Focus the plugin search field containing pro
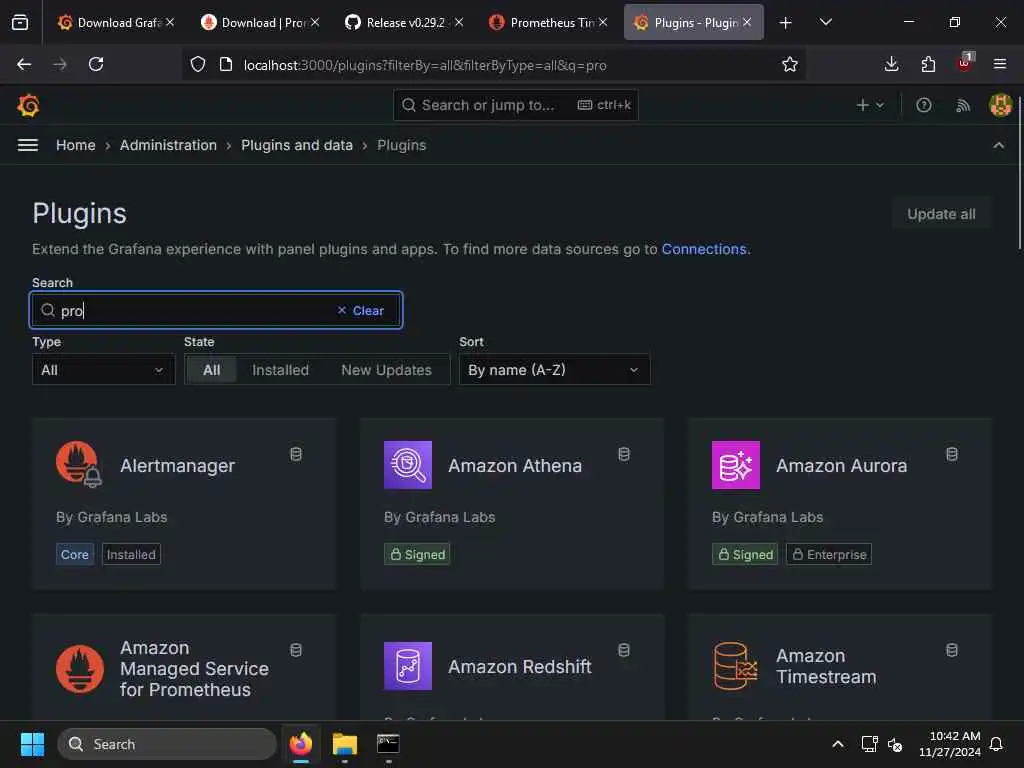Image resolution: width=1024 pixels, height=768 pixels. [216, 310]
